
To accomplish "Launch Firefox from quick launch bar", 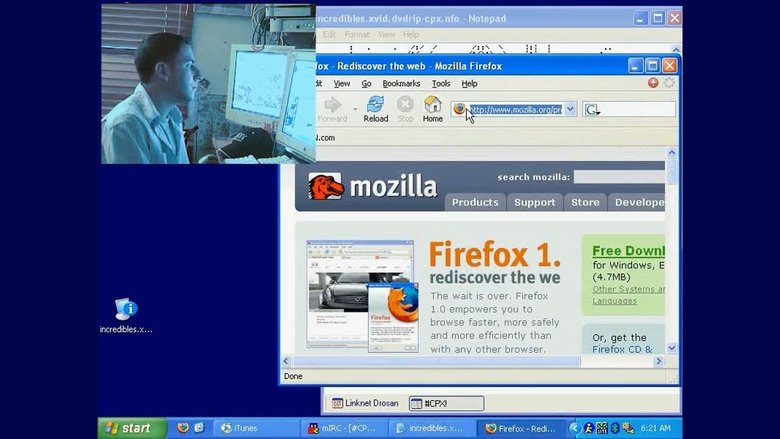I will (183, 428).
